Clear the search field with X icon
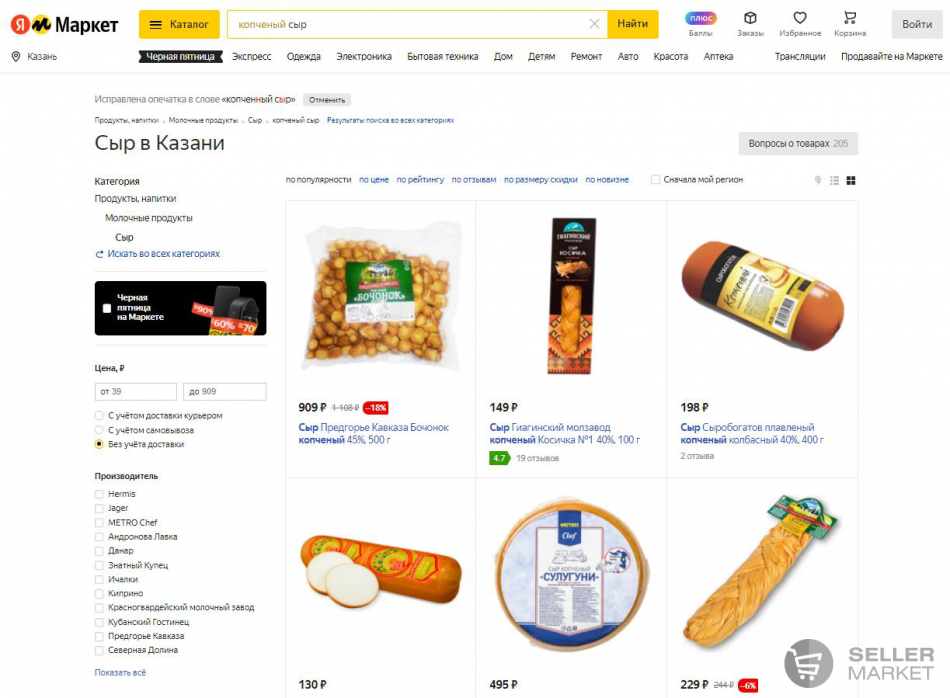 click(594, 24)
